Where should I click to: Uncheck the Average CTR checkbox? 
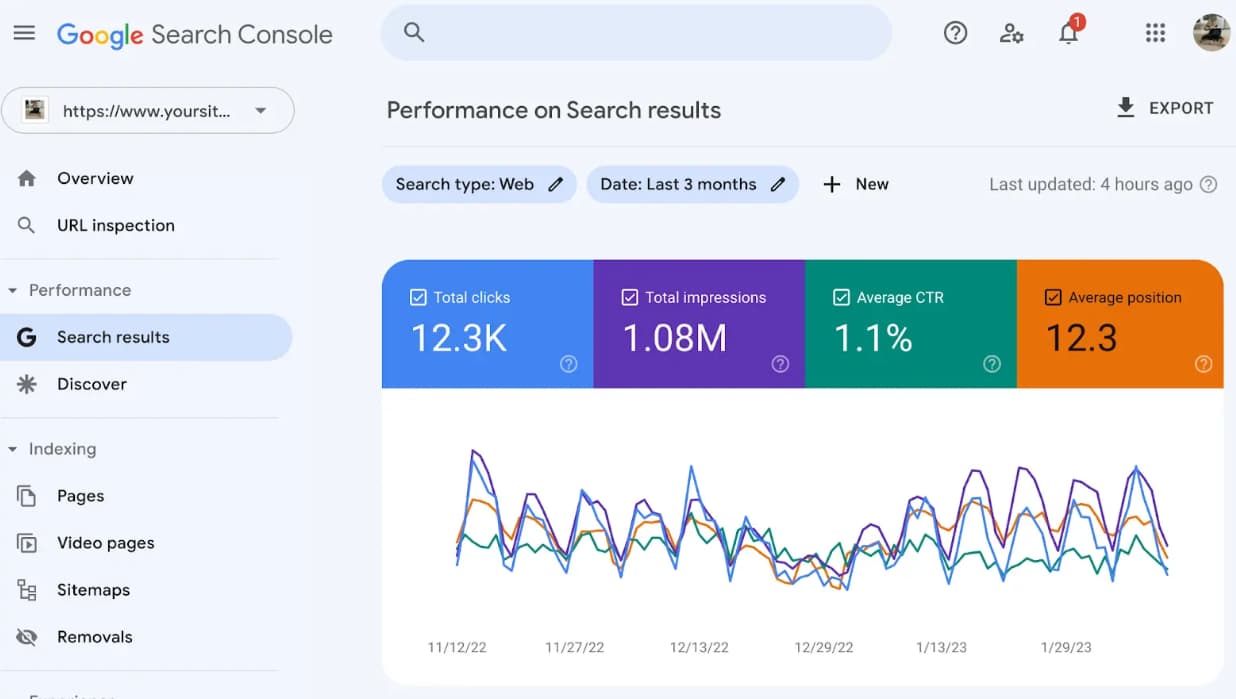[842, 297]
